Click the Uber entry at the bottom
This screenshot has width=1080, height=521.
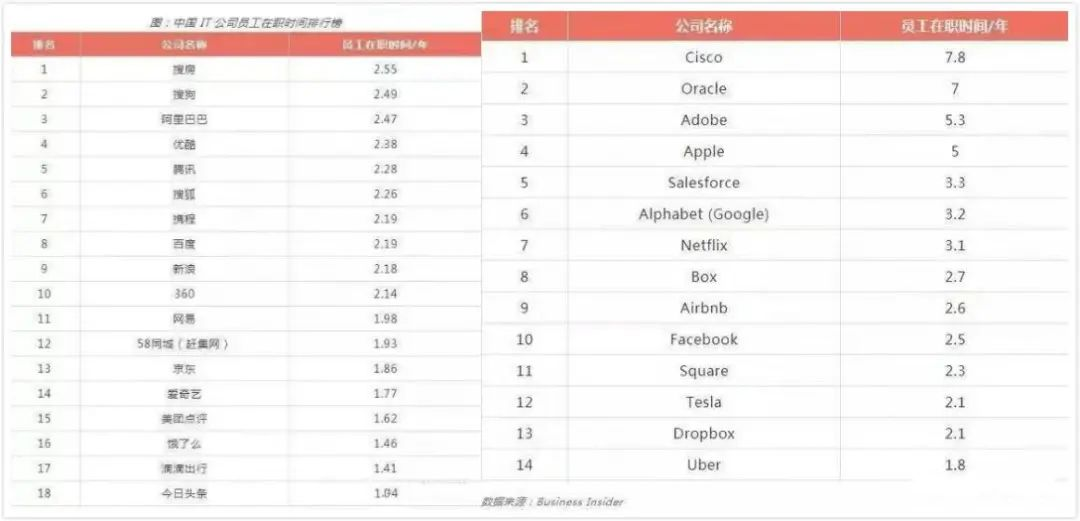(x=703, y=464)
